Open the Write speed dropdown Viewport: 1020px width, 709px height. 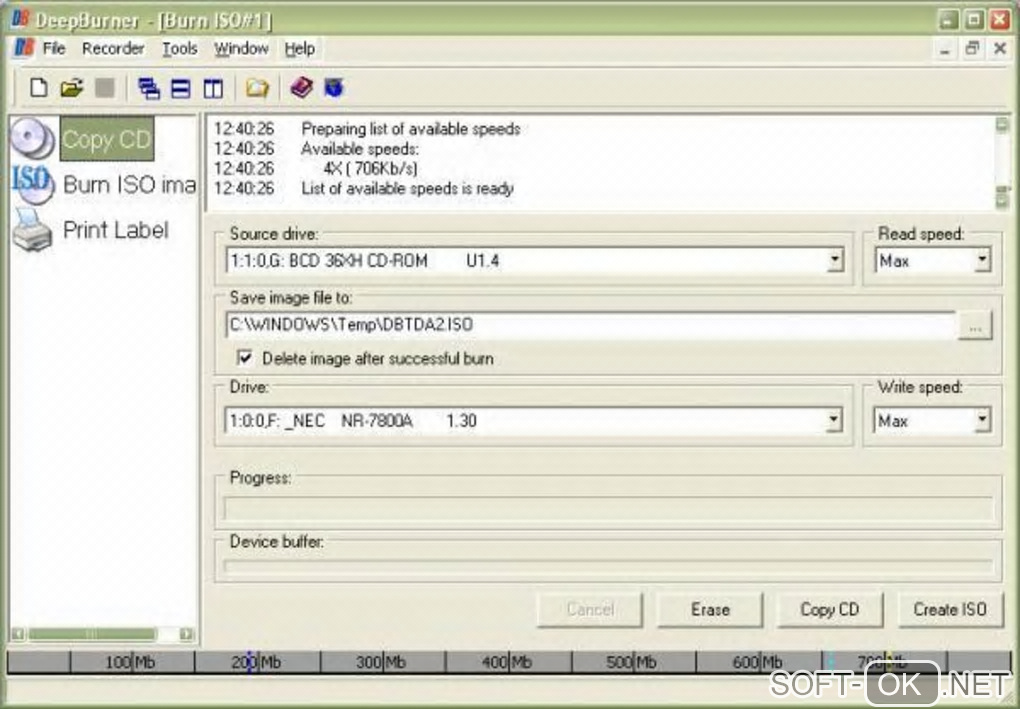982,420
